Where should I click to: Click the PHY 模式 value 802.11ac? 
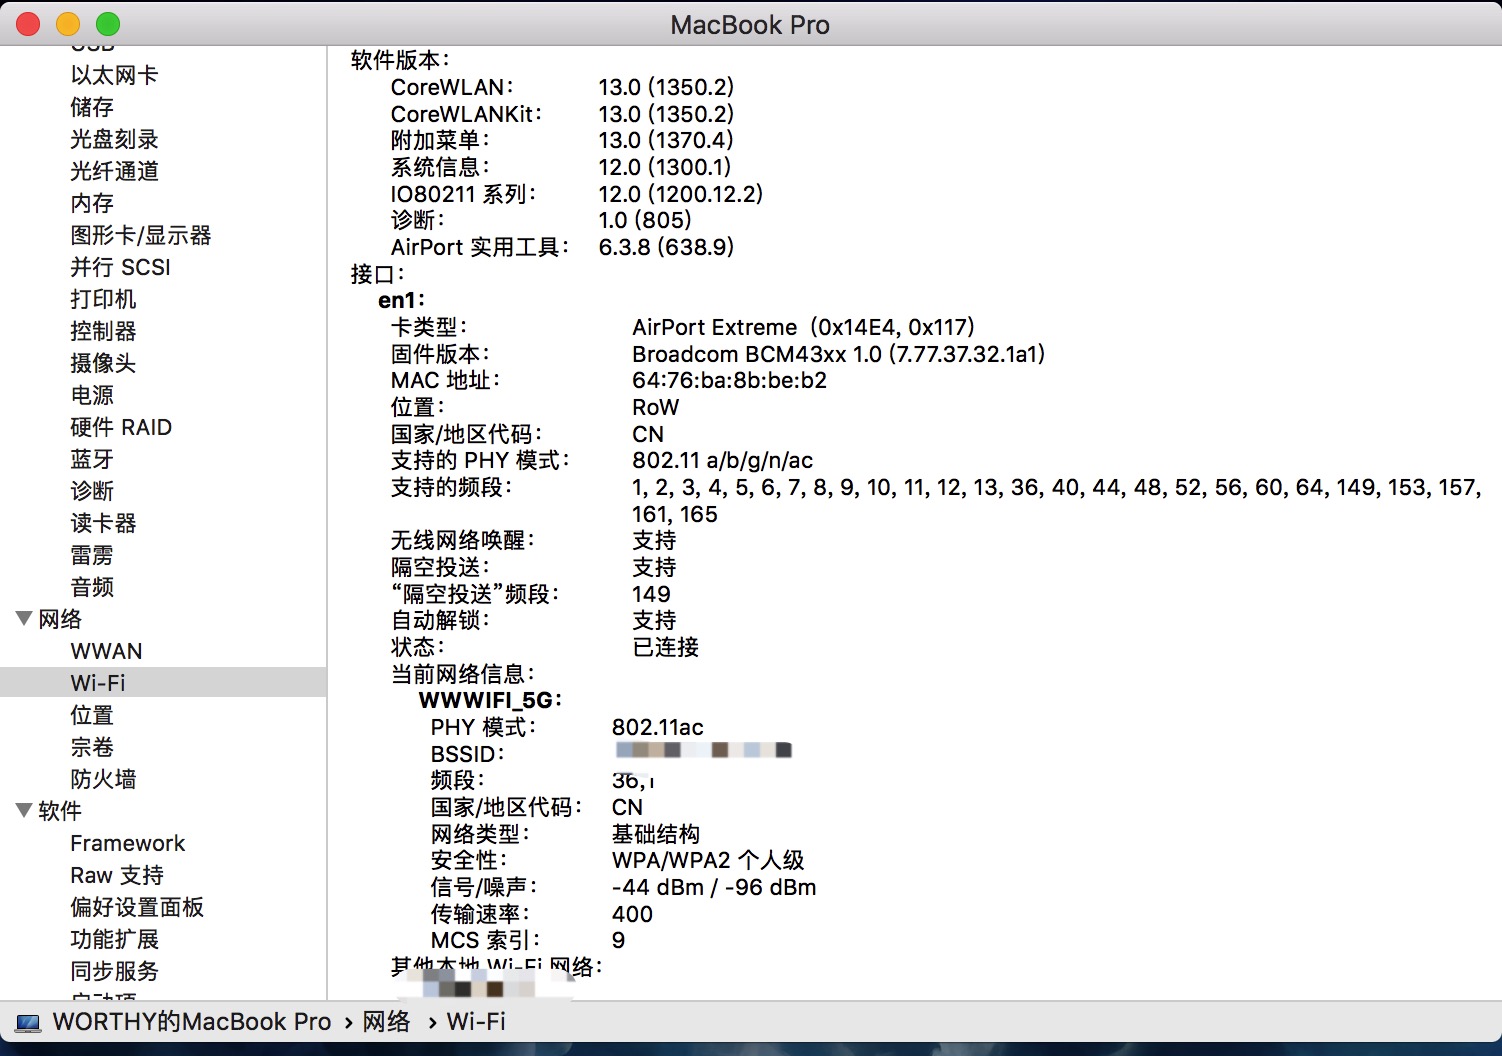click(657, 727)
